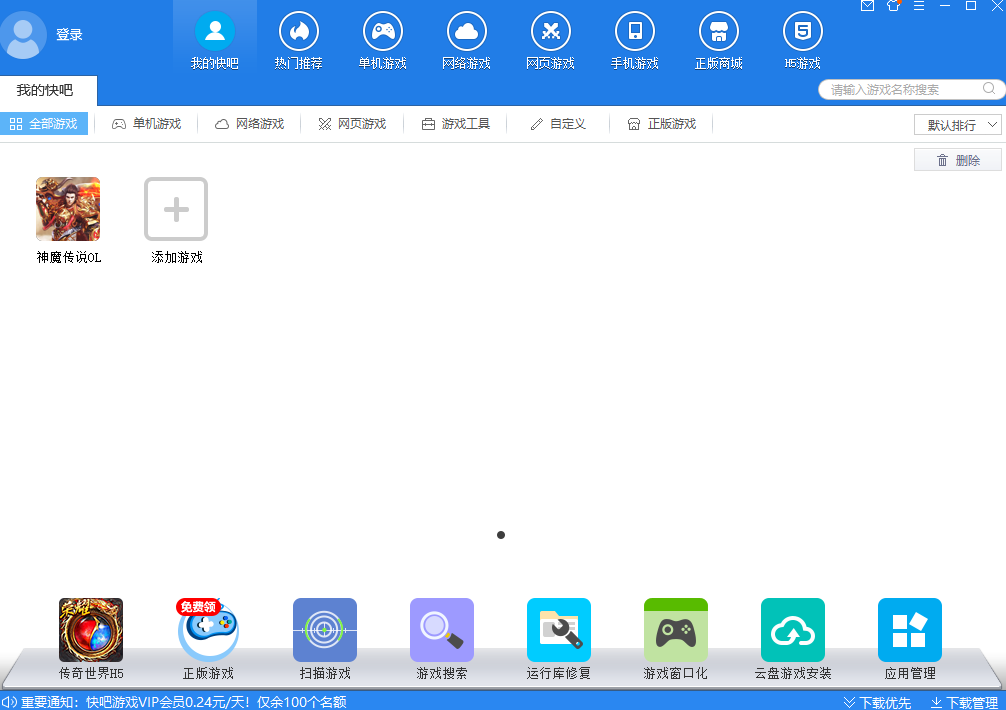Viewport: 1006px width, 710px height.
Task: Launch the 运行库修复 runtime repair tool
Action: point(558,630)
